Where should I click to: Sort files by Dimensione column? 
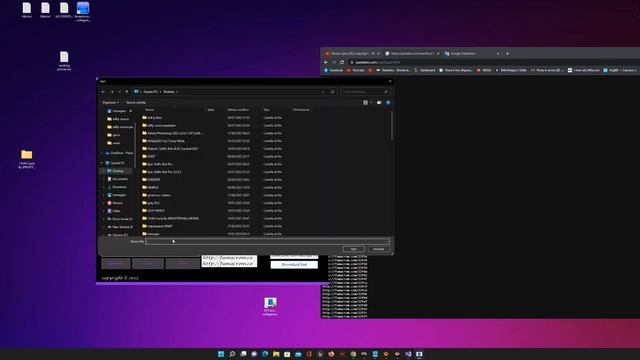301,110
